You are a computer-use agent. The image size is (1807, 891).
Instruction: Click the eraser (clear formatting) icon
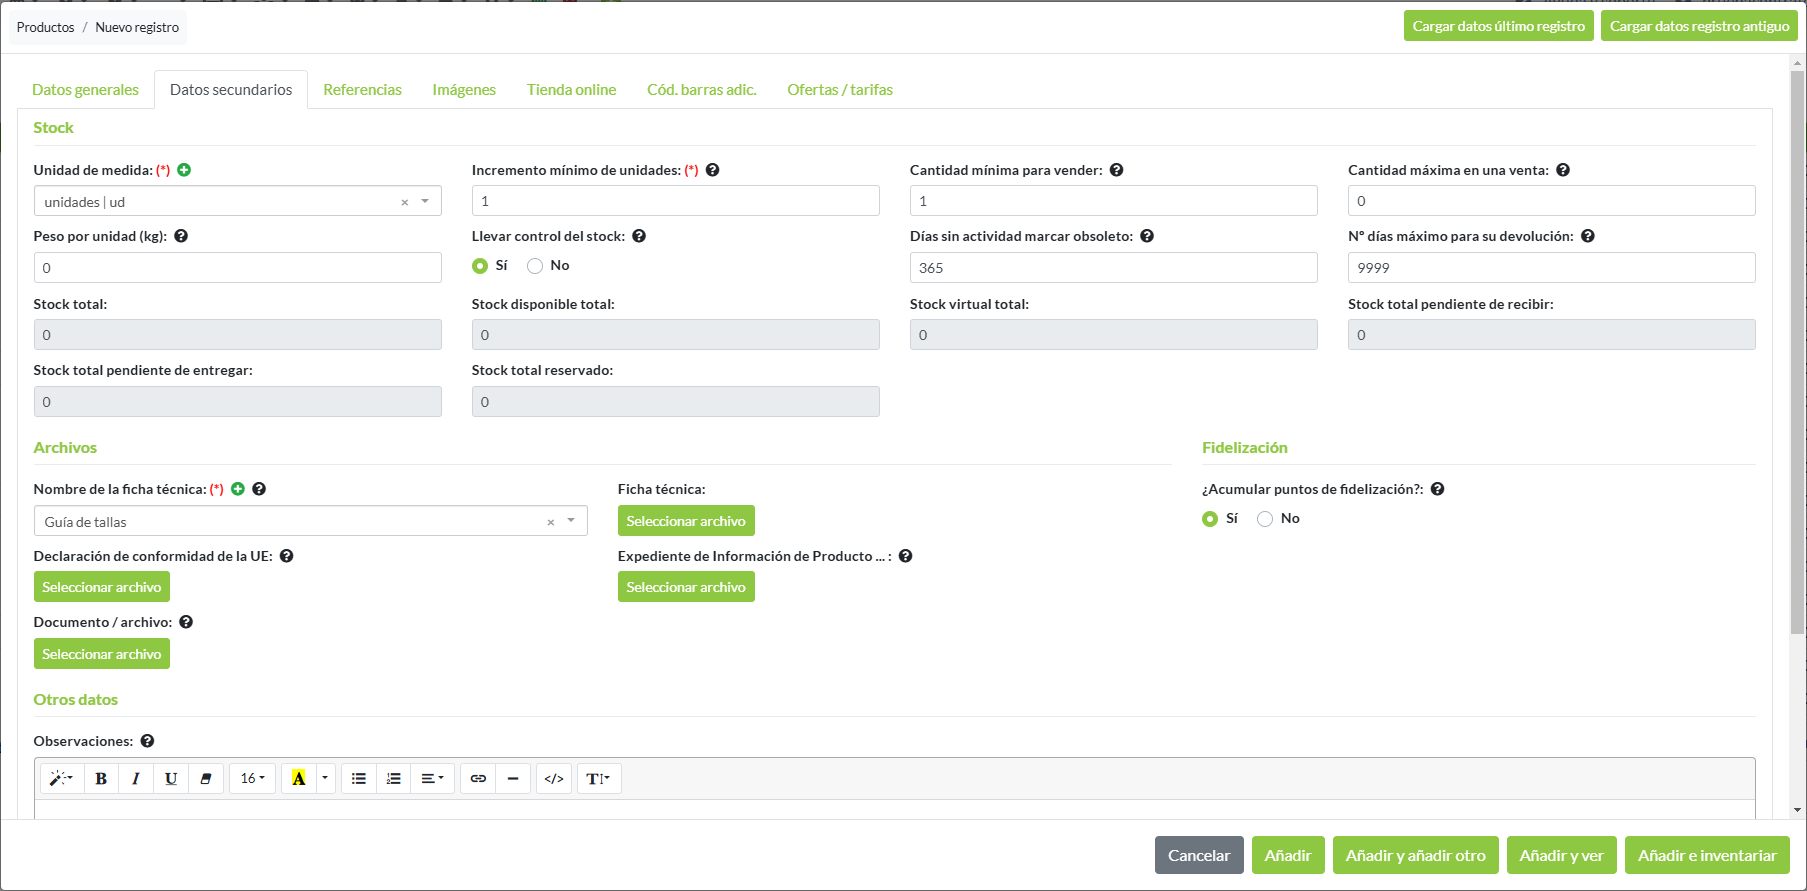pos(206,779)
